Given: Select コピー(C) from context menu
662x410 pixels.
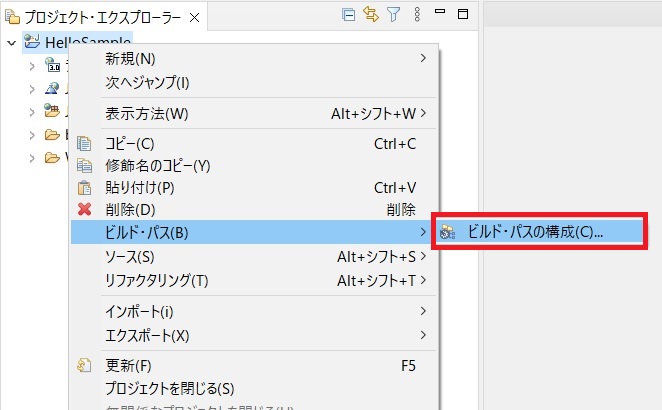Looking at the screenshot, I should 130,144.
